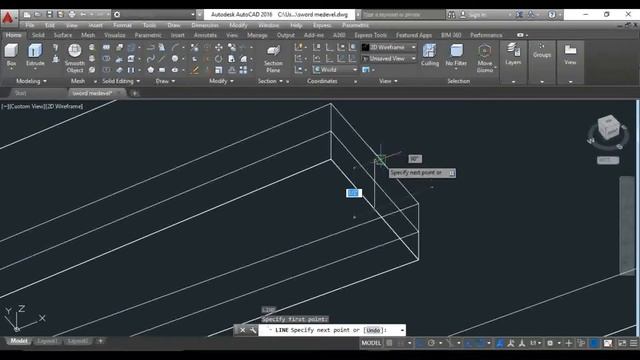Open the Customization menu in status bar
This screenshot has width=640, height=360.
[x=633, y=343]
